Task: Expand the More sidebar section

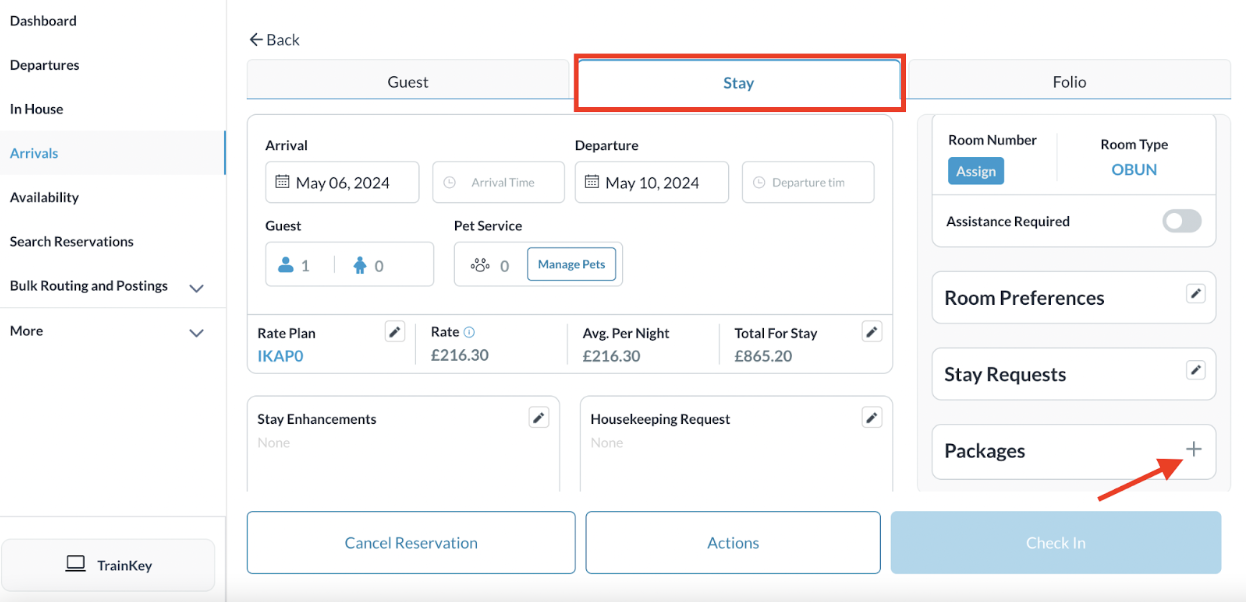Action: 197,333
